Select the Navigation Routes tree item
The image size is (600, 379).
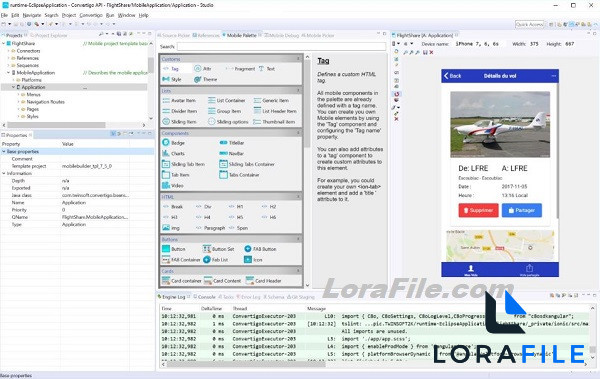(46, 102)
